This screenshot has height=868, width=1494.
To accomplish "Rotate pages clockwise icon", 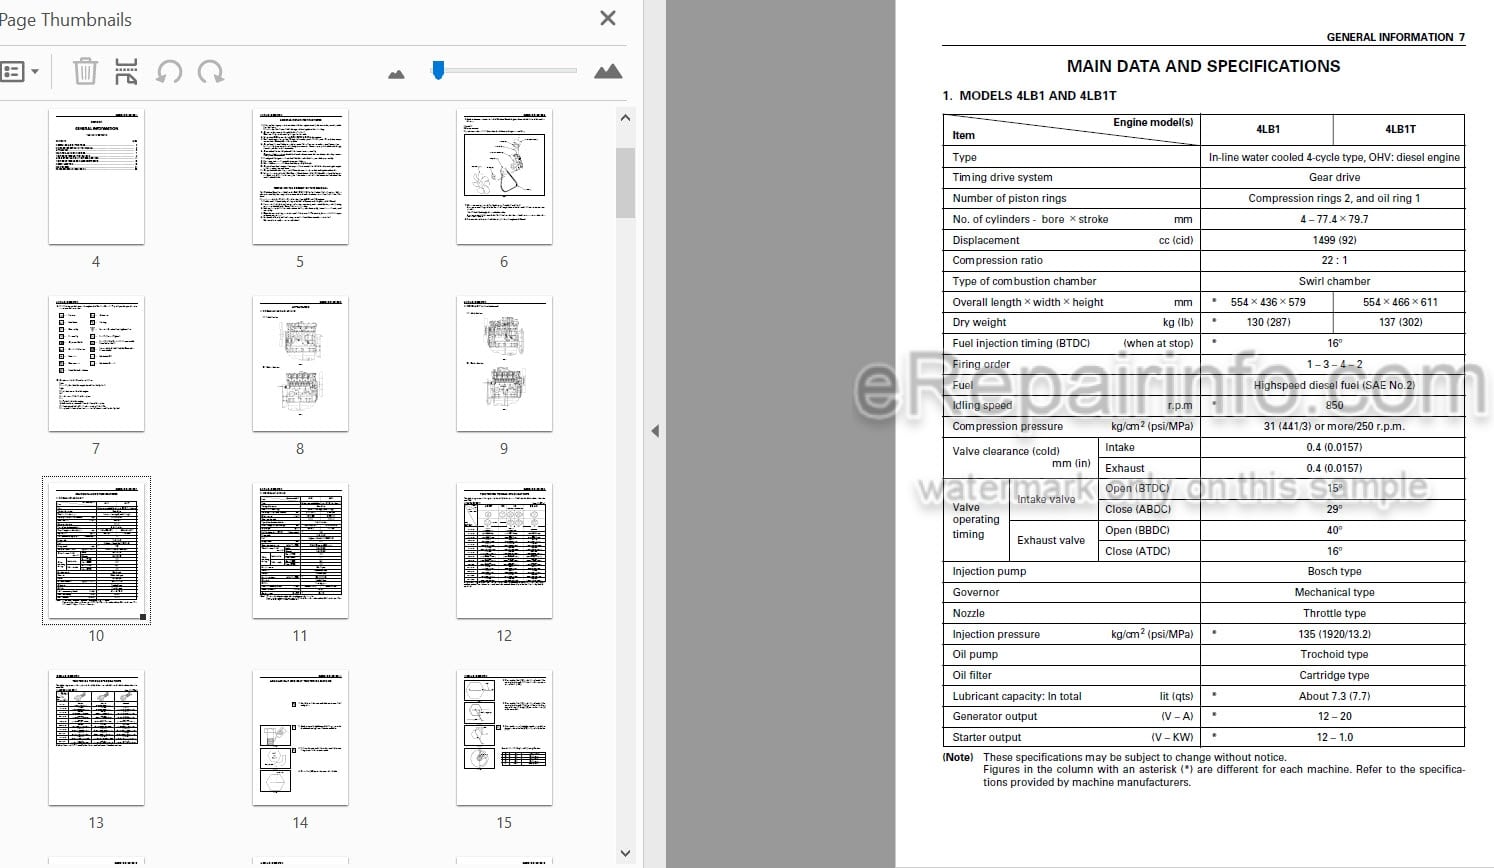I will coord(211,71).
